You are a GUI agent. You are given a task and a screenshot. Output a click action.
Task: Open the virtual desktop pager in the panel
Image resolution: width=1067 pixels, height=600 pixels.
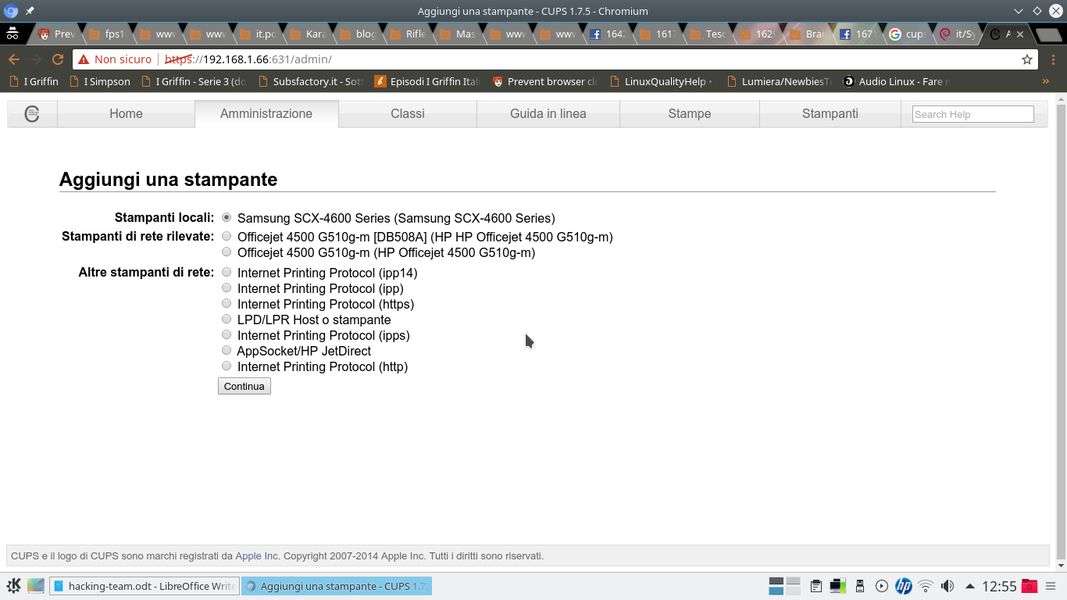tap(785, 586)
